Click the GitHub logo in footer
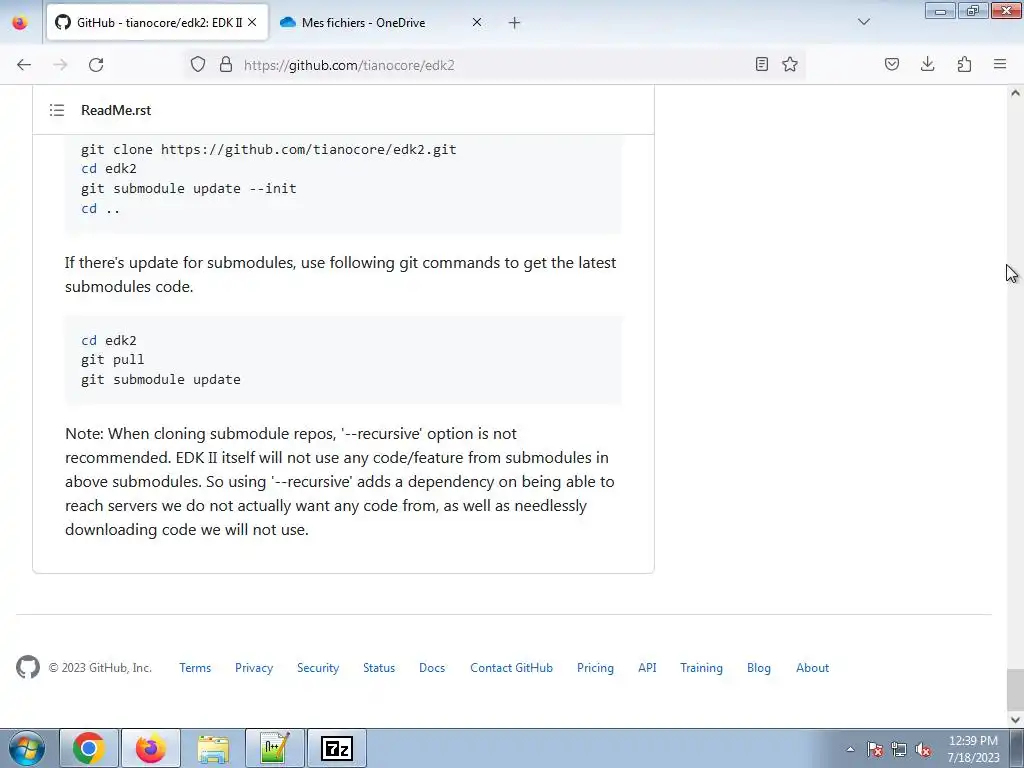Image resolution: width=1024 pixels, height=768 pixels. click(28, 667)
